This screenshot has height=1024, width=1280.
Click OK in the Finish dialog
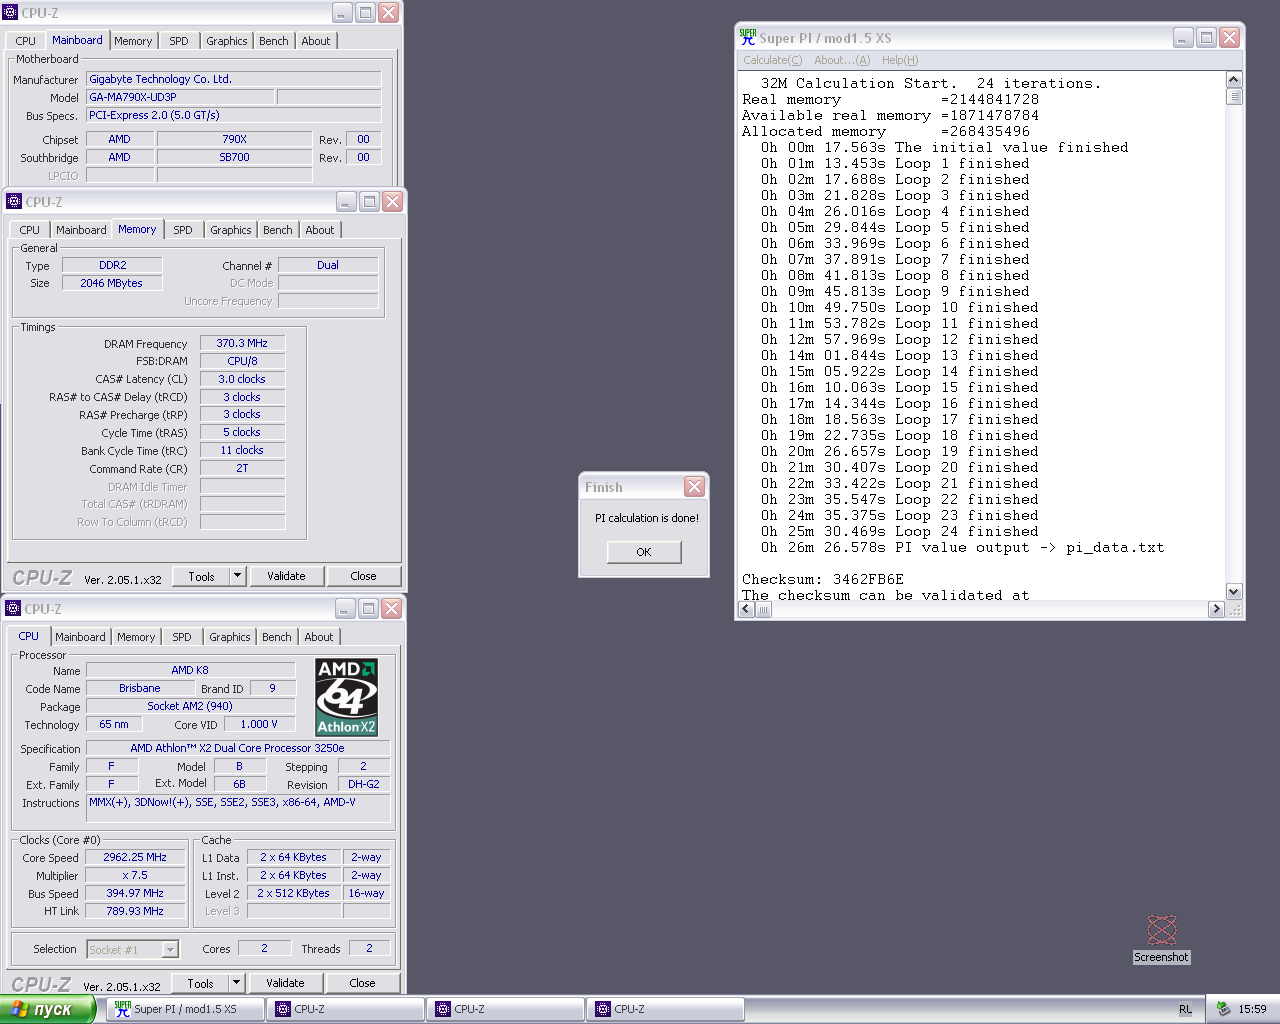(644, 552)
